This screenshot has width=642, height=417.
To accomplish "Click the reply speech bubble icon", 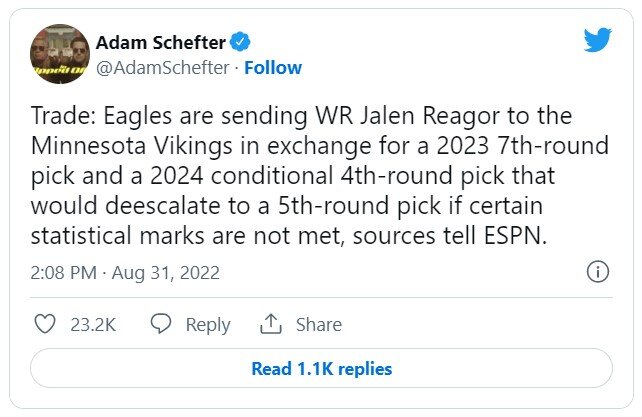I will tap(160, 324).
